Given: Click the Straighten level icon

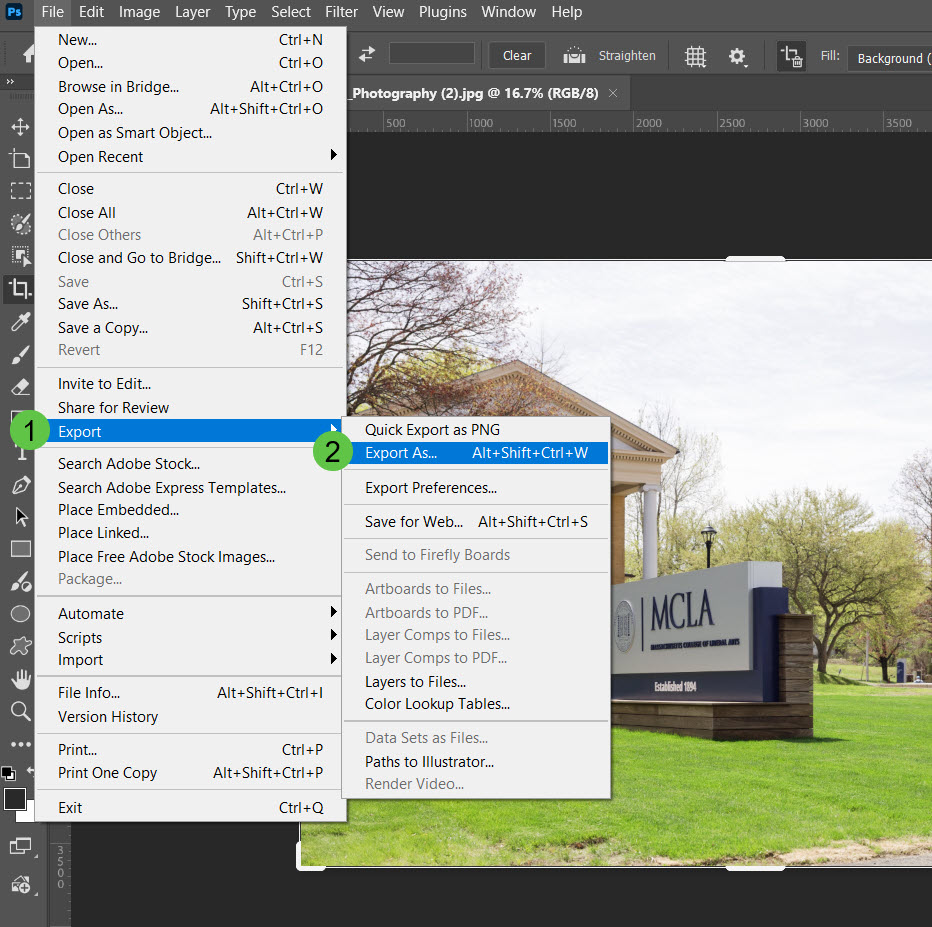Looking at the screenshot, I should [574, 55].
